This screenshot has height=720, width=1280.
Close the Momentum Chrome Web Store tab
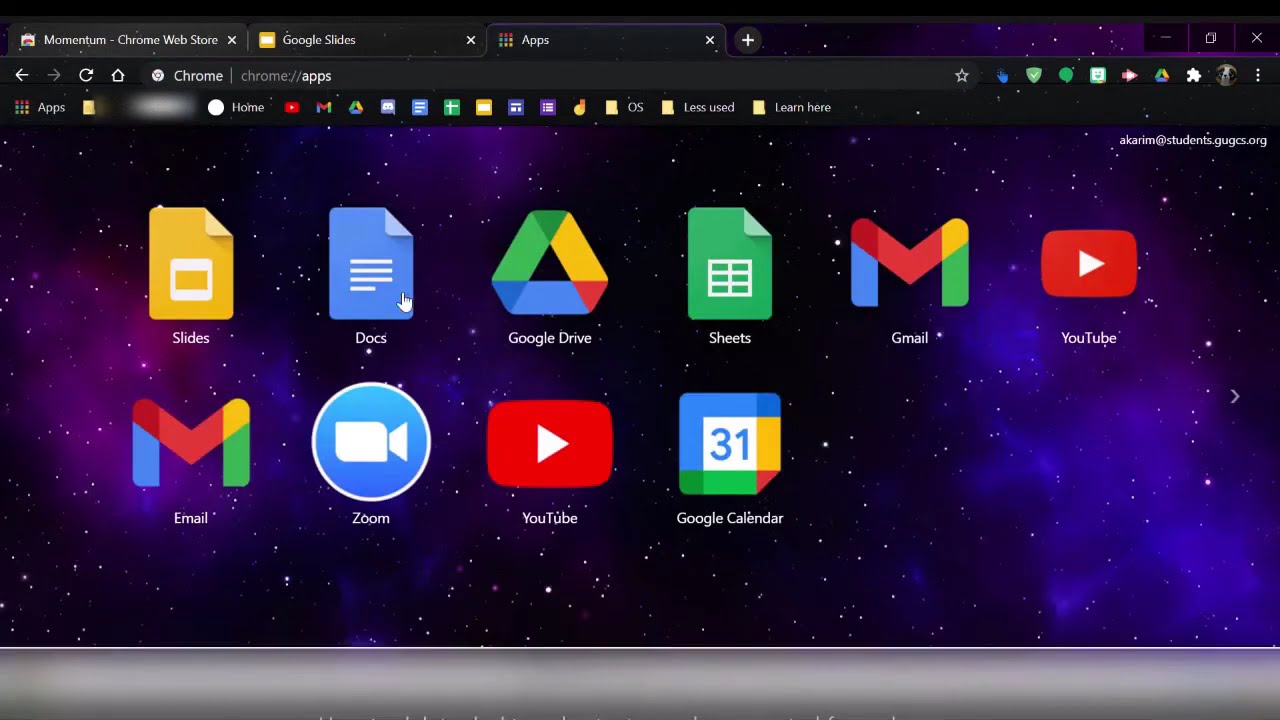point(232,40)
